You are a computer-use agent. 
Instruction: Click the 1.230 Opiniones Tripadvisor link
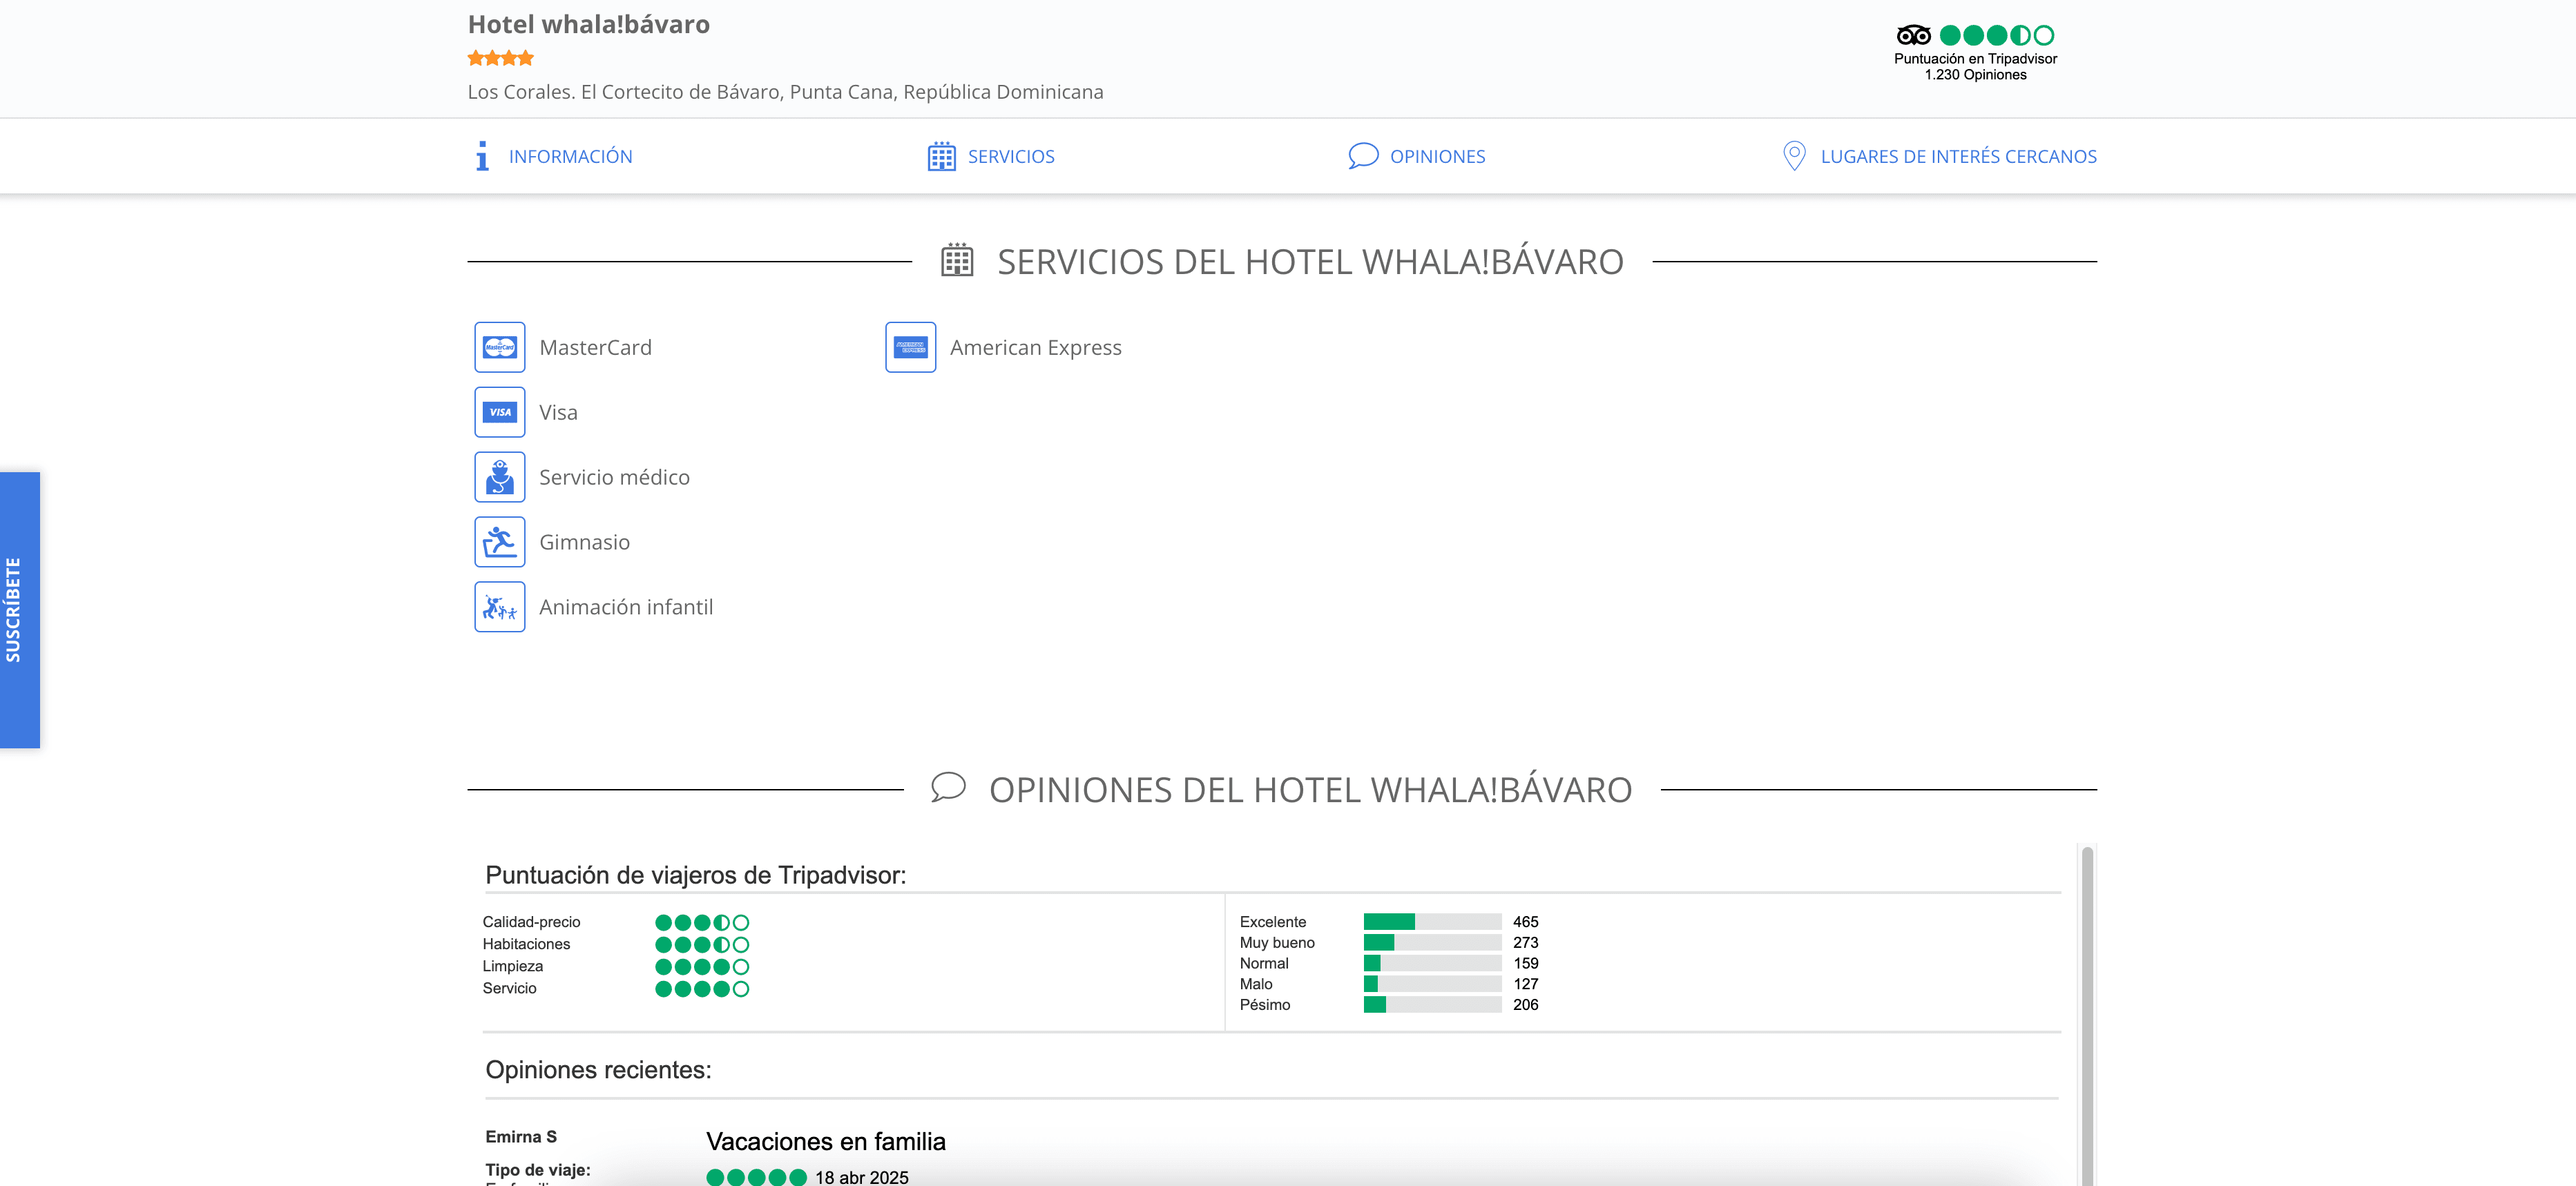[1975, 75]
